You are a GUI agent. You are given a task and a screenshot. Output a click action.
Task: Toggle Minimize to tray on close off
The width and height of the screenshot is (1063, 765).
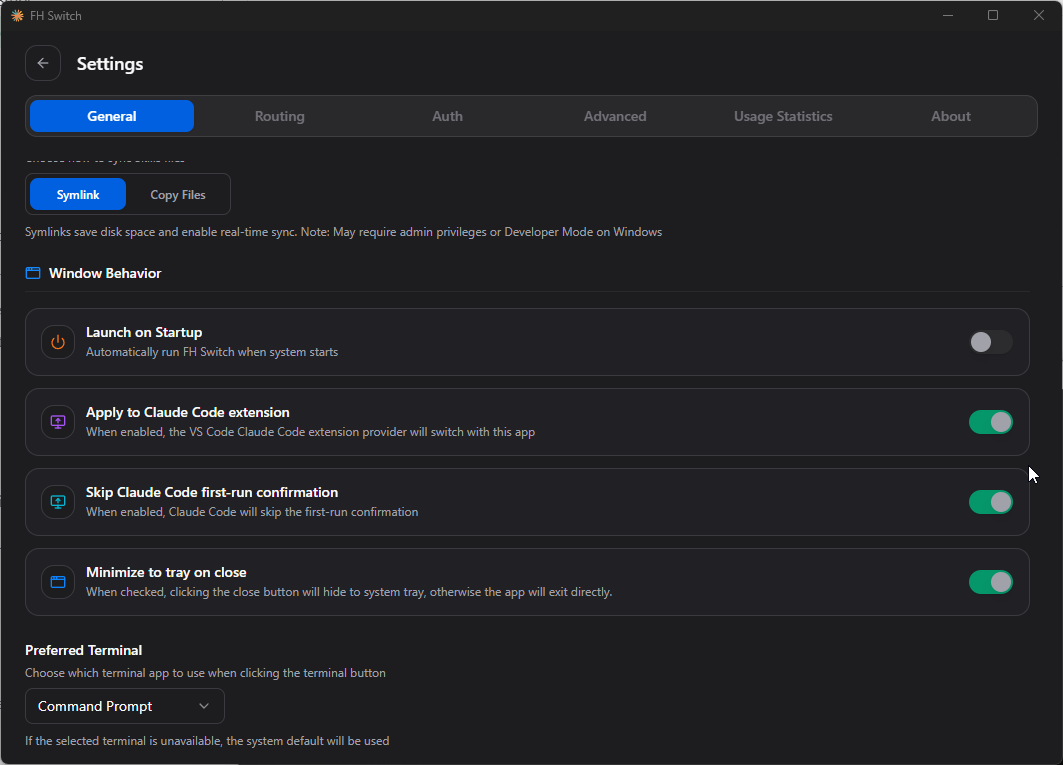tap(990, 582)
